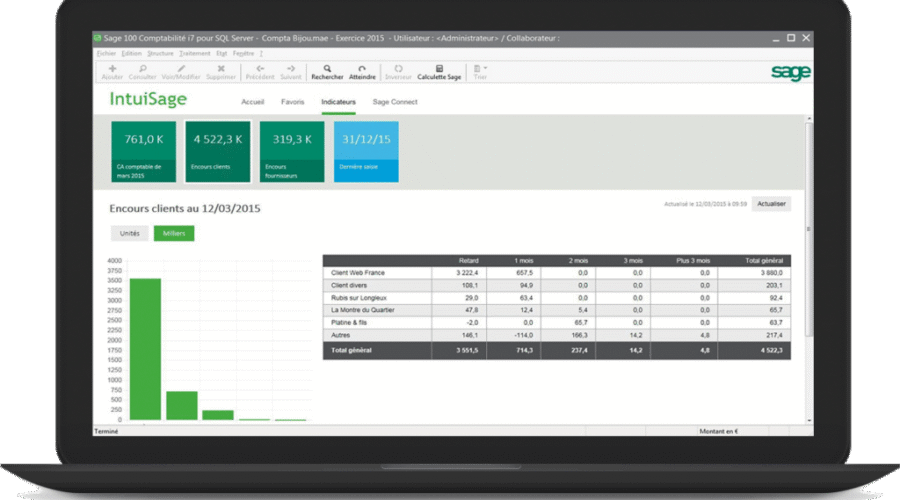Open the Edition menu
The image size is (900, 500).
coord(131,53)
